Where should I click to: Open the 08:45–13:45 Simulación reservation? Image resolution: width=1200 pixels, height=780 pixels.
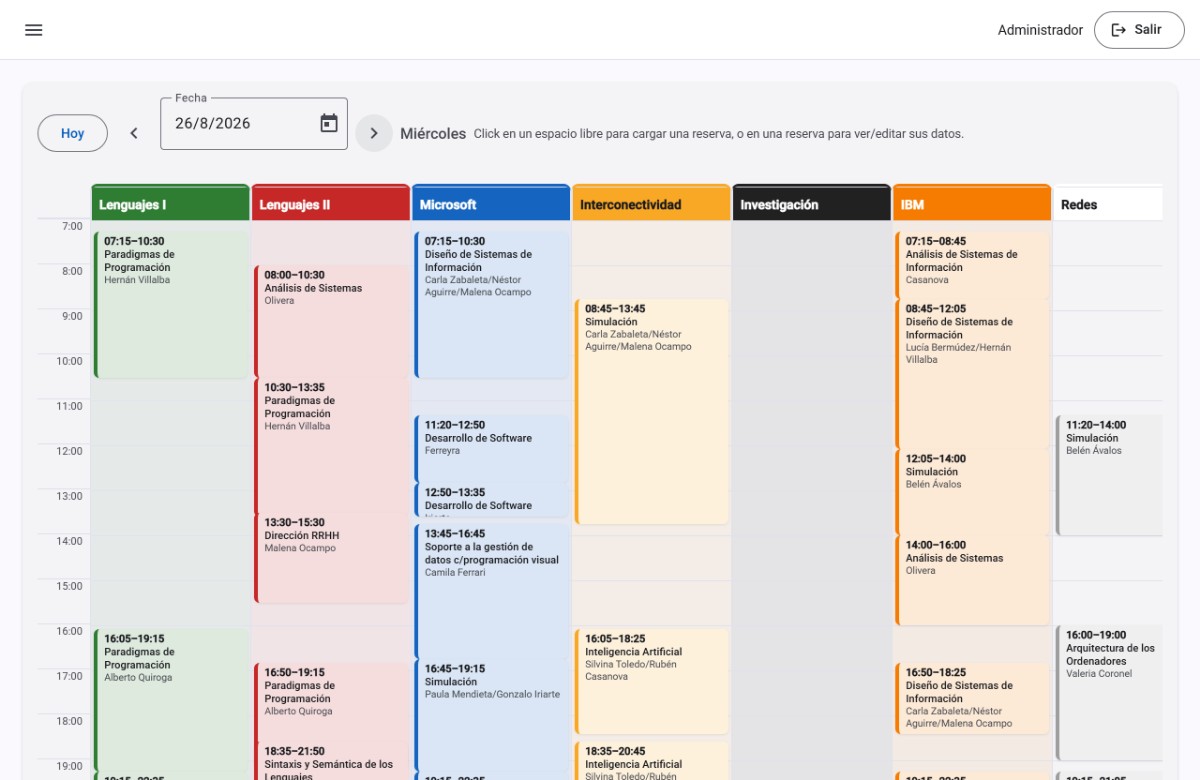pos(652,411)
